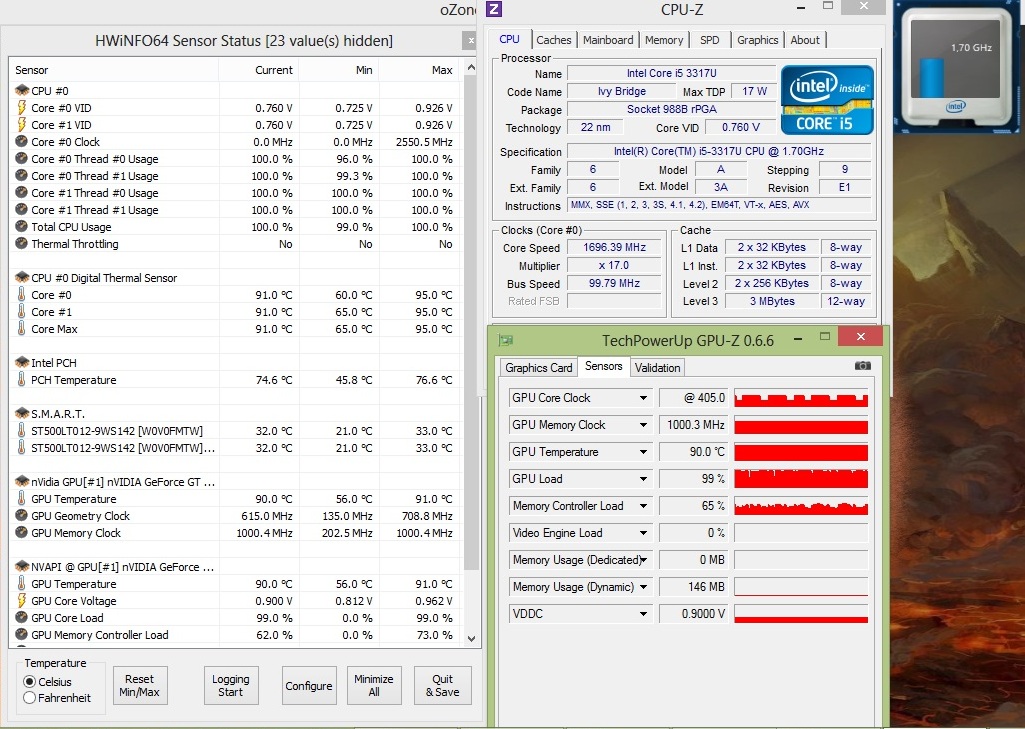Click the '2550.5 MHz' max clock value
1025x729 pixels.
[x=424, y=142]
